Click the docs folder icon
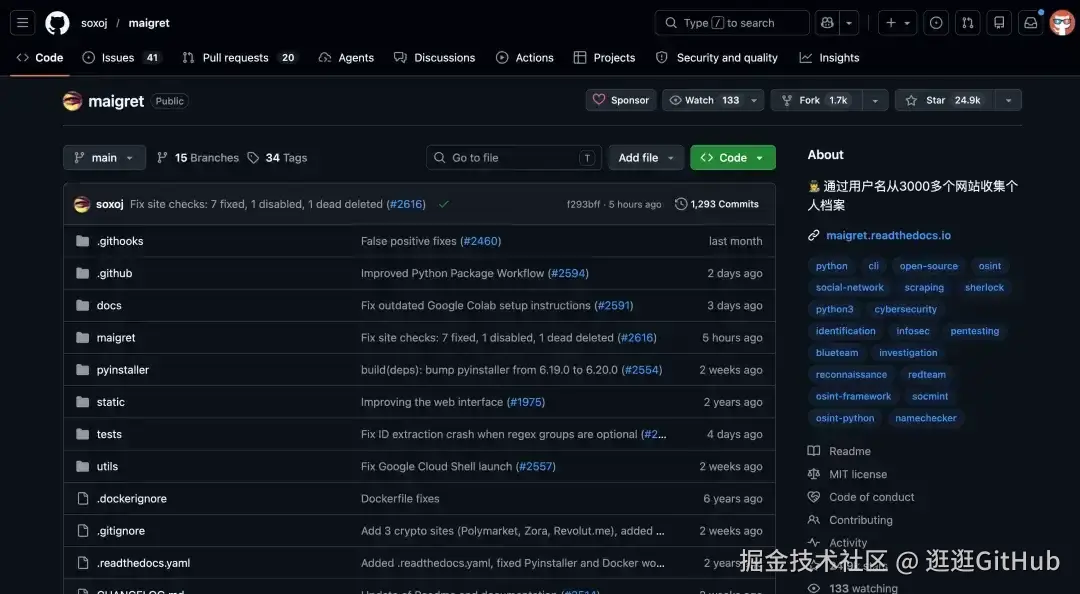 [x=83, y=305]
